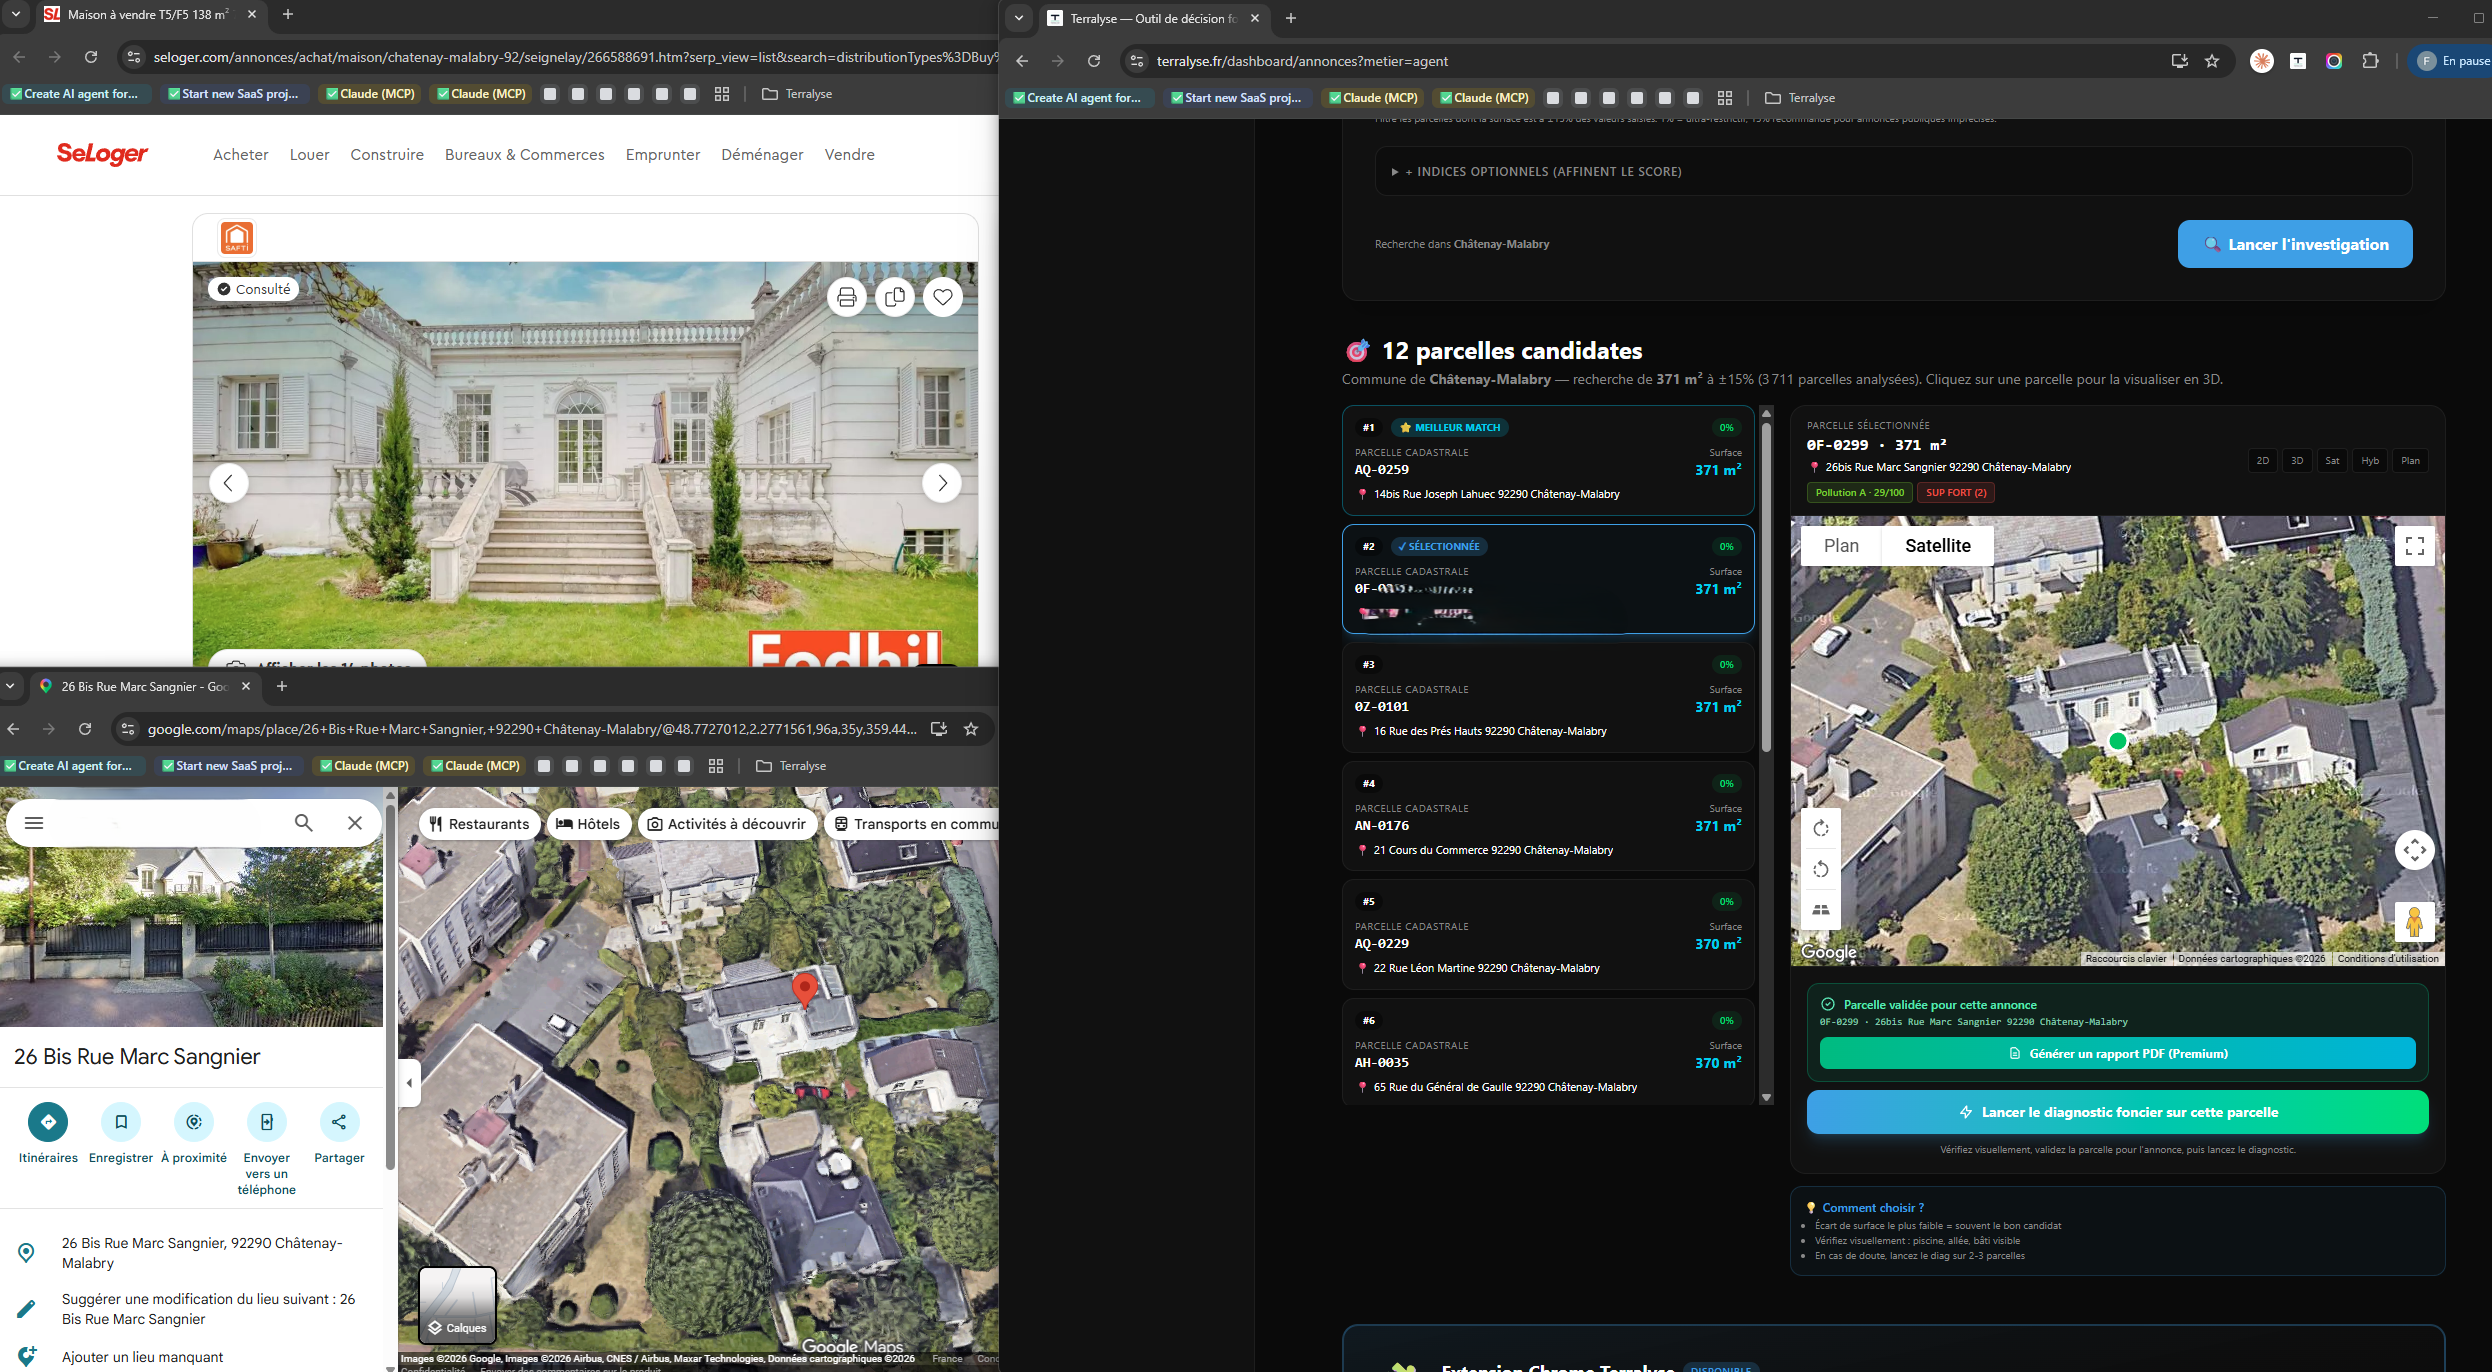Viewport: 2492px width, 1372px height.
Task: Show the next listing photo on SeLoger
Action: coord(942,483)
